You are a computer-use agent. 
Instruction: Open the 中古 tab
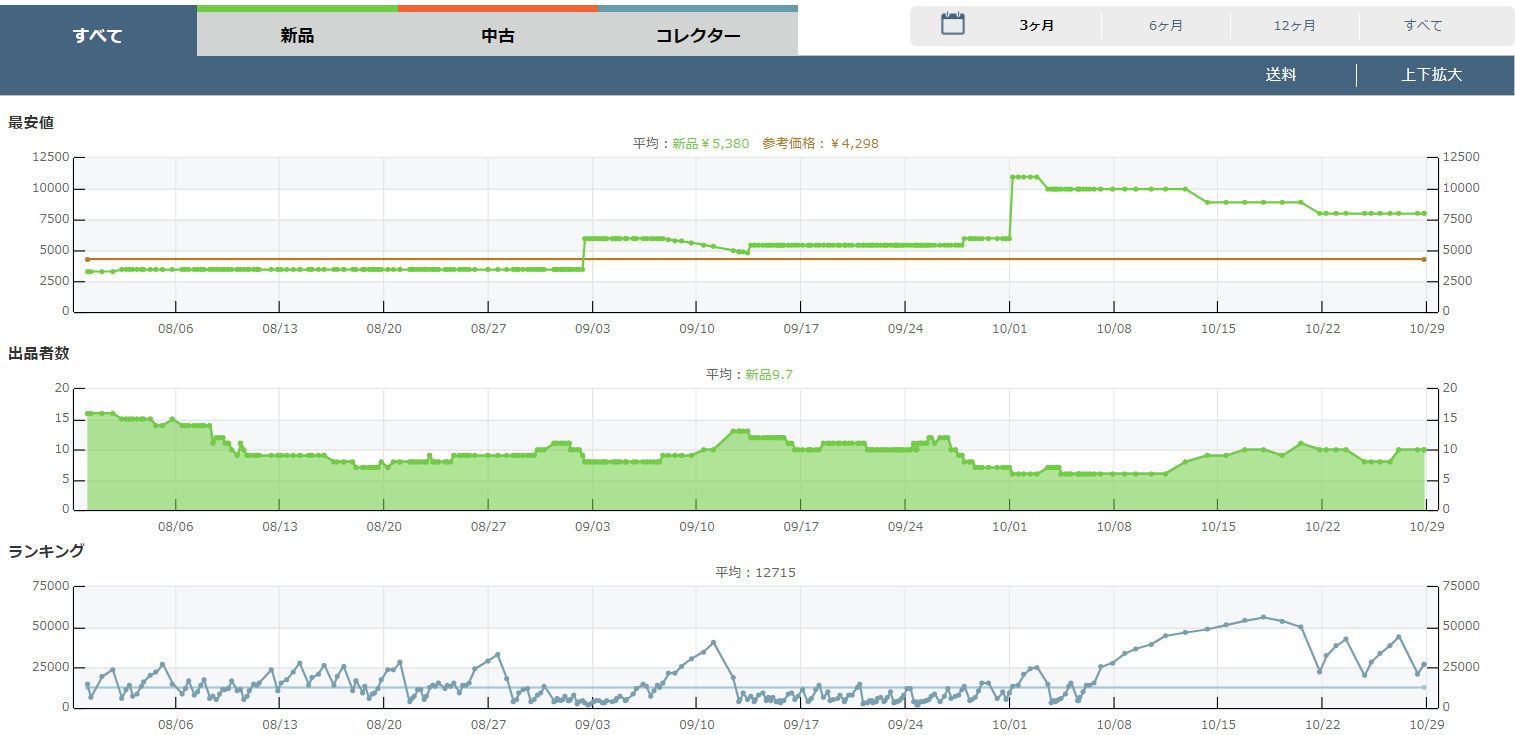point(497,36)
